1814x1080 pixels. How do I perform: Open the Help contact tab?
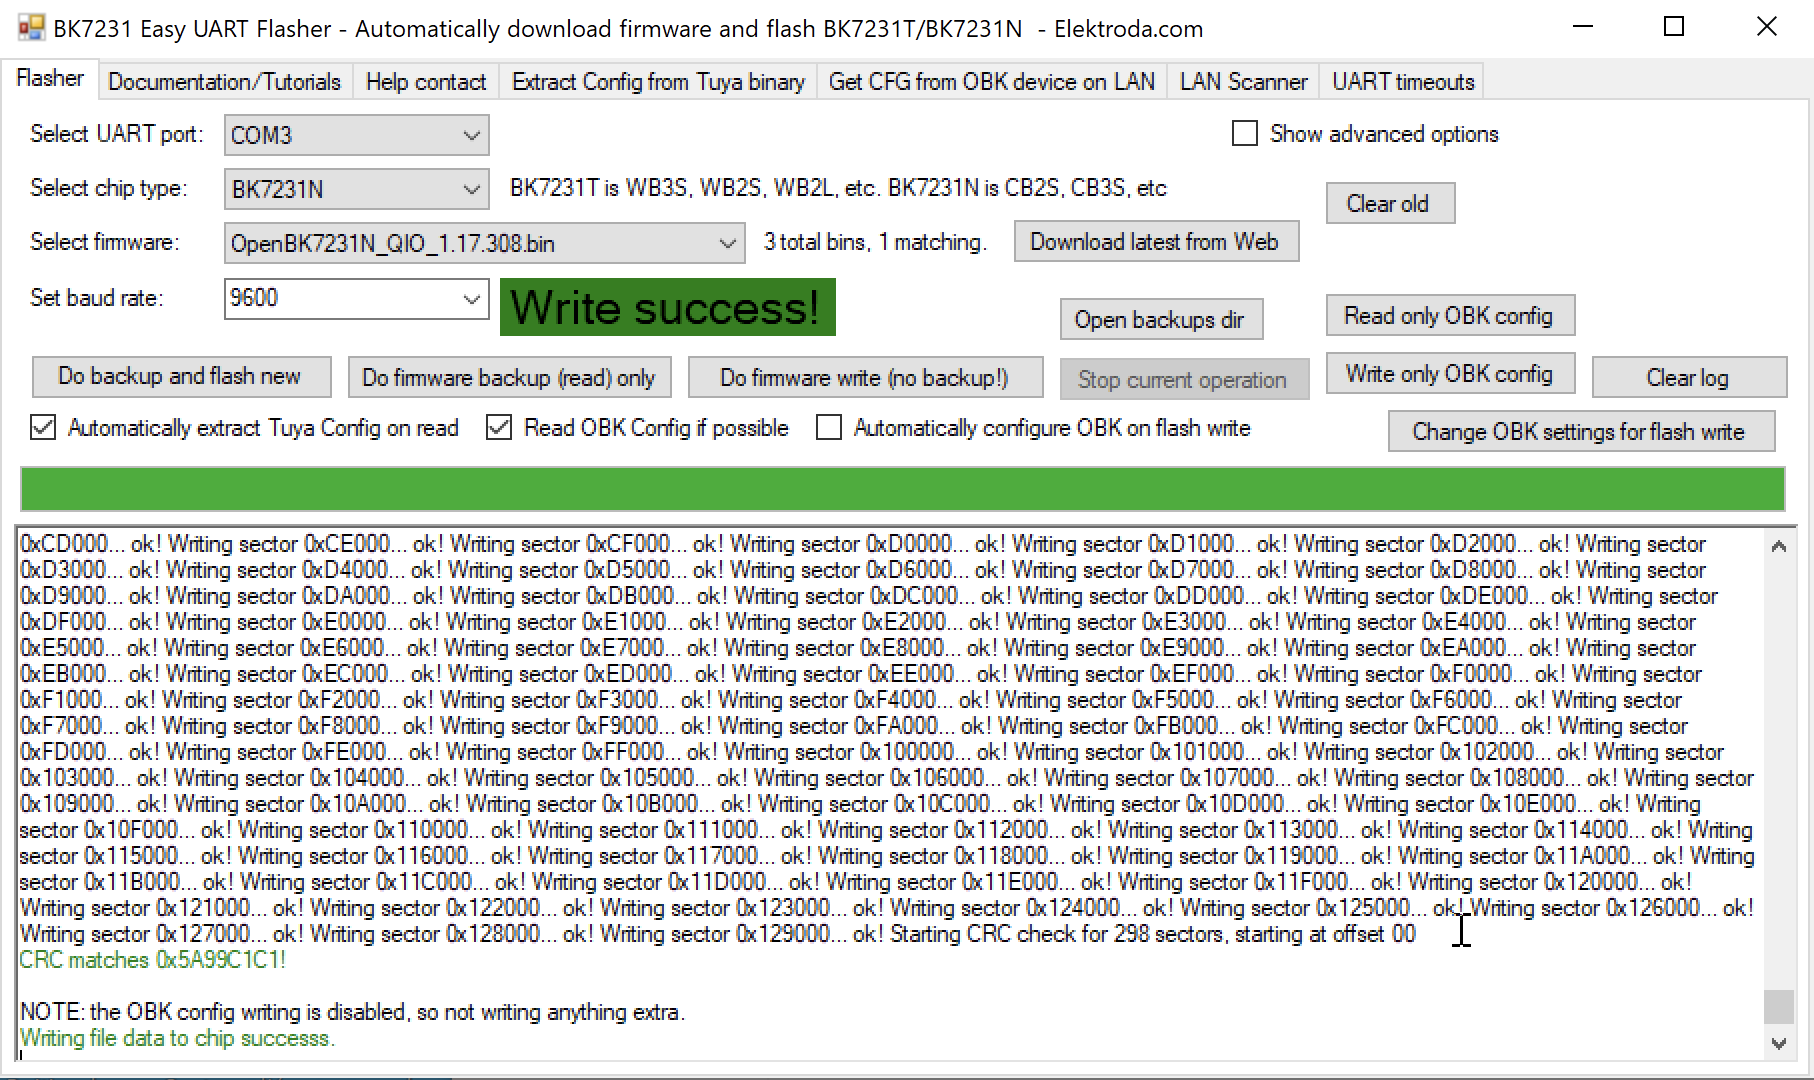426,82
